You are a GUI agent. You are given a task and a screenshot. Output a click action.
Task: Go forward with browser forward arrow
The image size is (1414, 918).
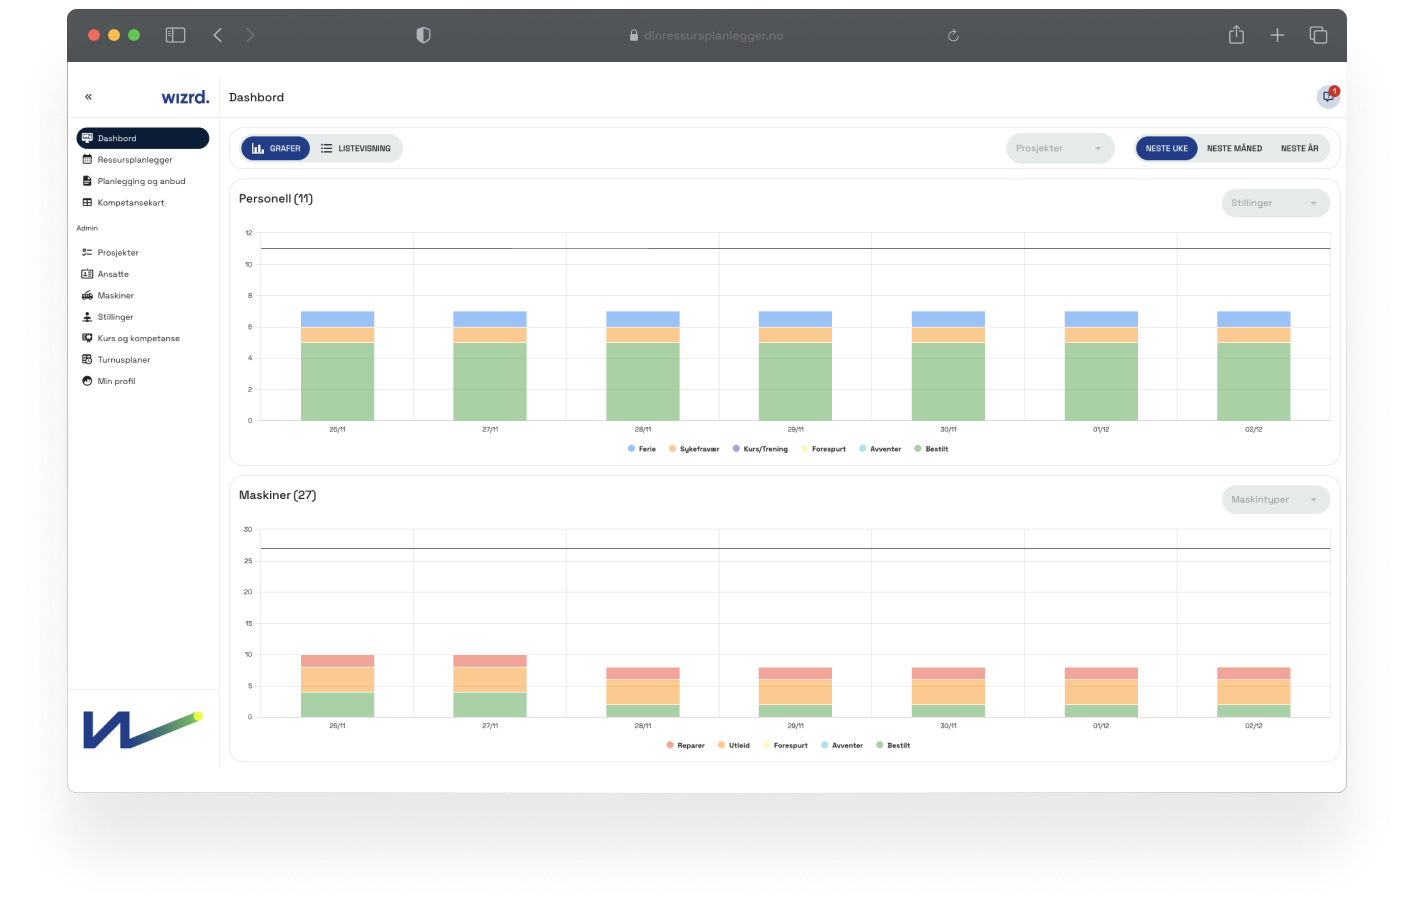click(250, 35)
